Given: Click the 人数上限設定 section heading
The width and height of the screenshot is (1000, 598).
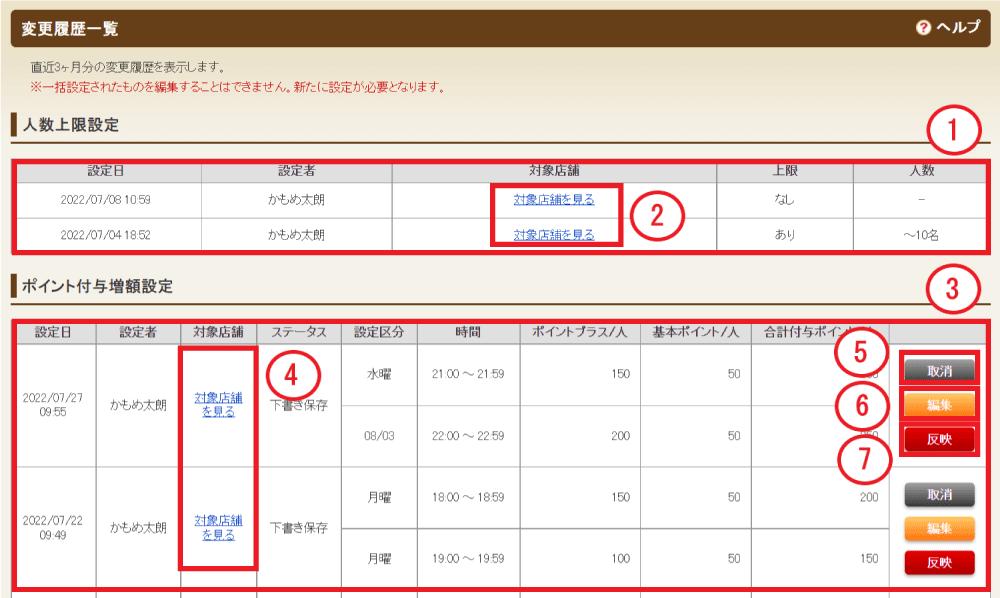Looking at the screenshot, I should click(x=71, y=125).
